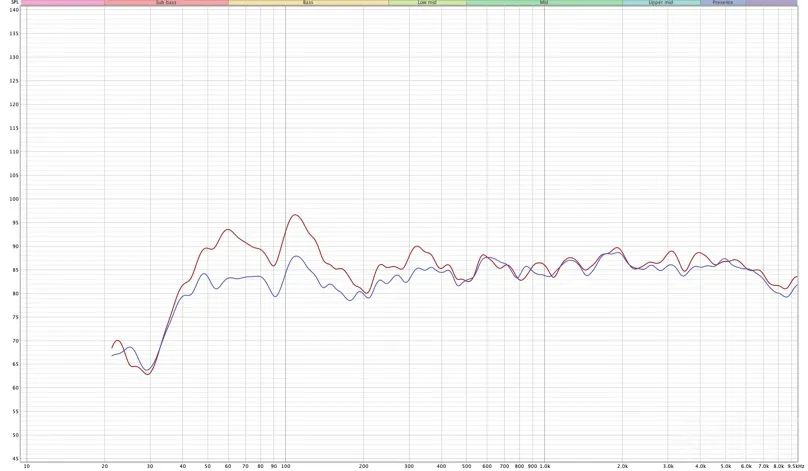Click the Upper mid band label
The width and height of the screenshot is (808, 471).
[660, 3]
